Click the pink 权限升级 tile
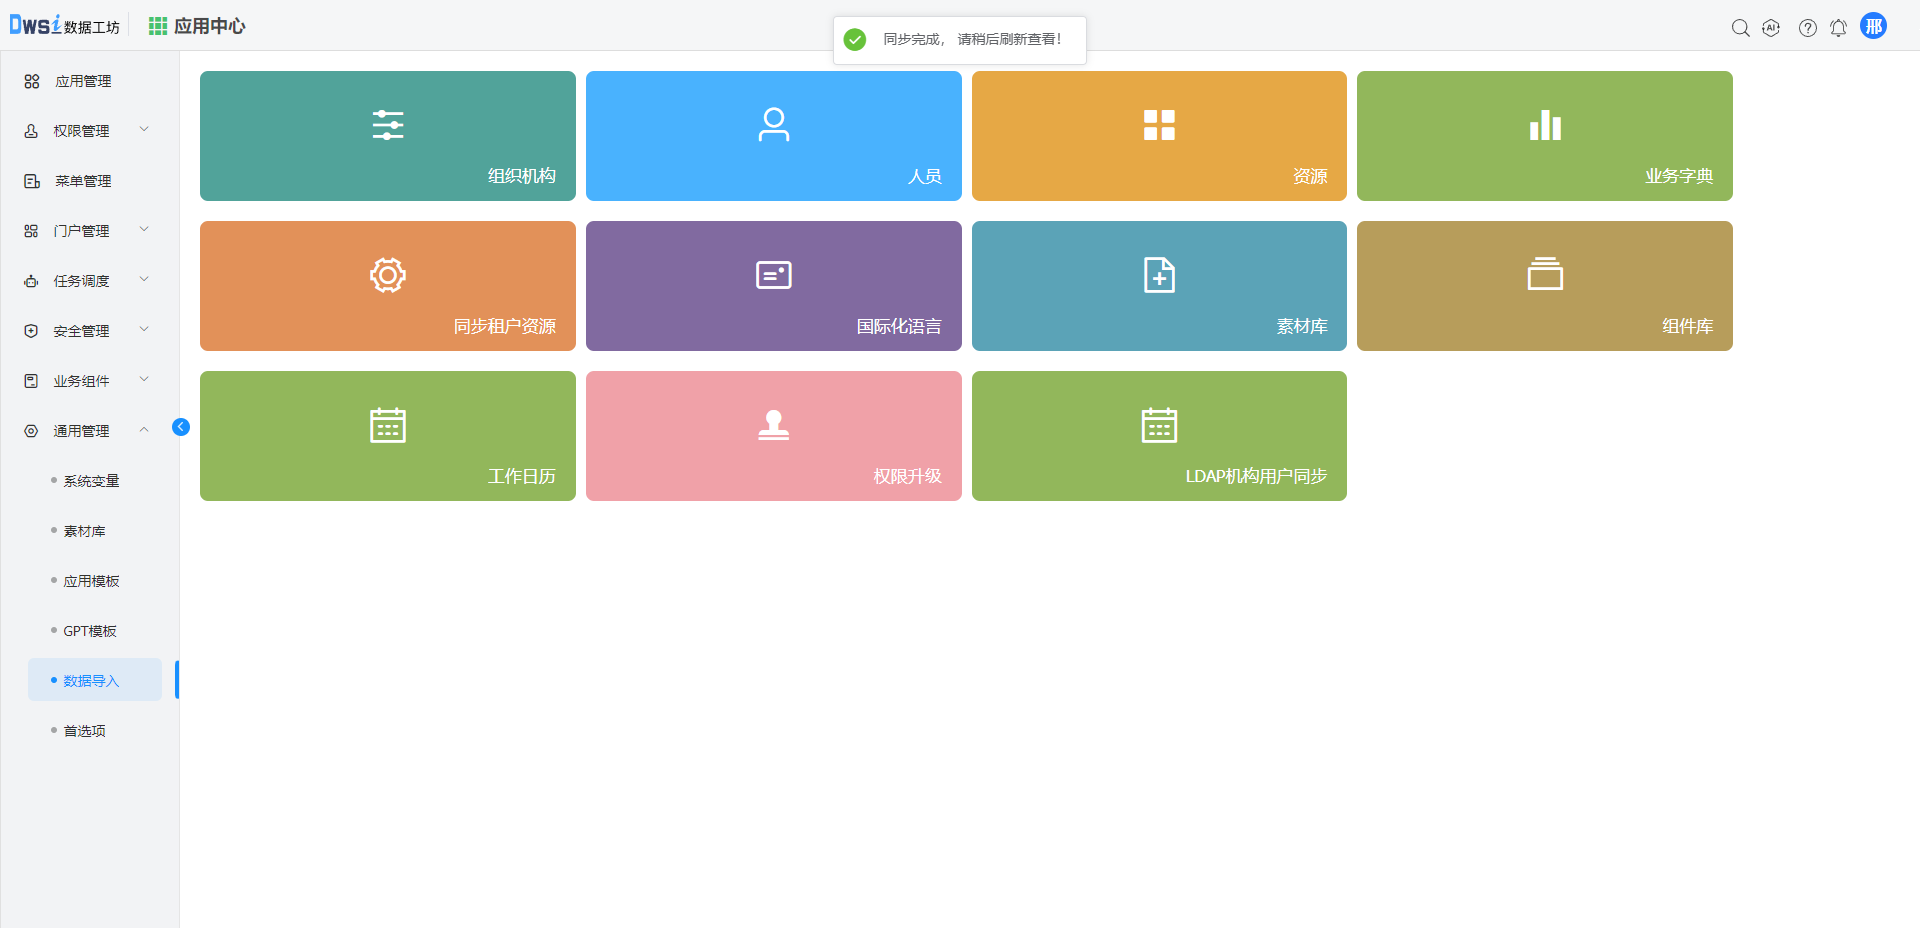This screenshot has width=1920, height=928. [x=773, y=436]
